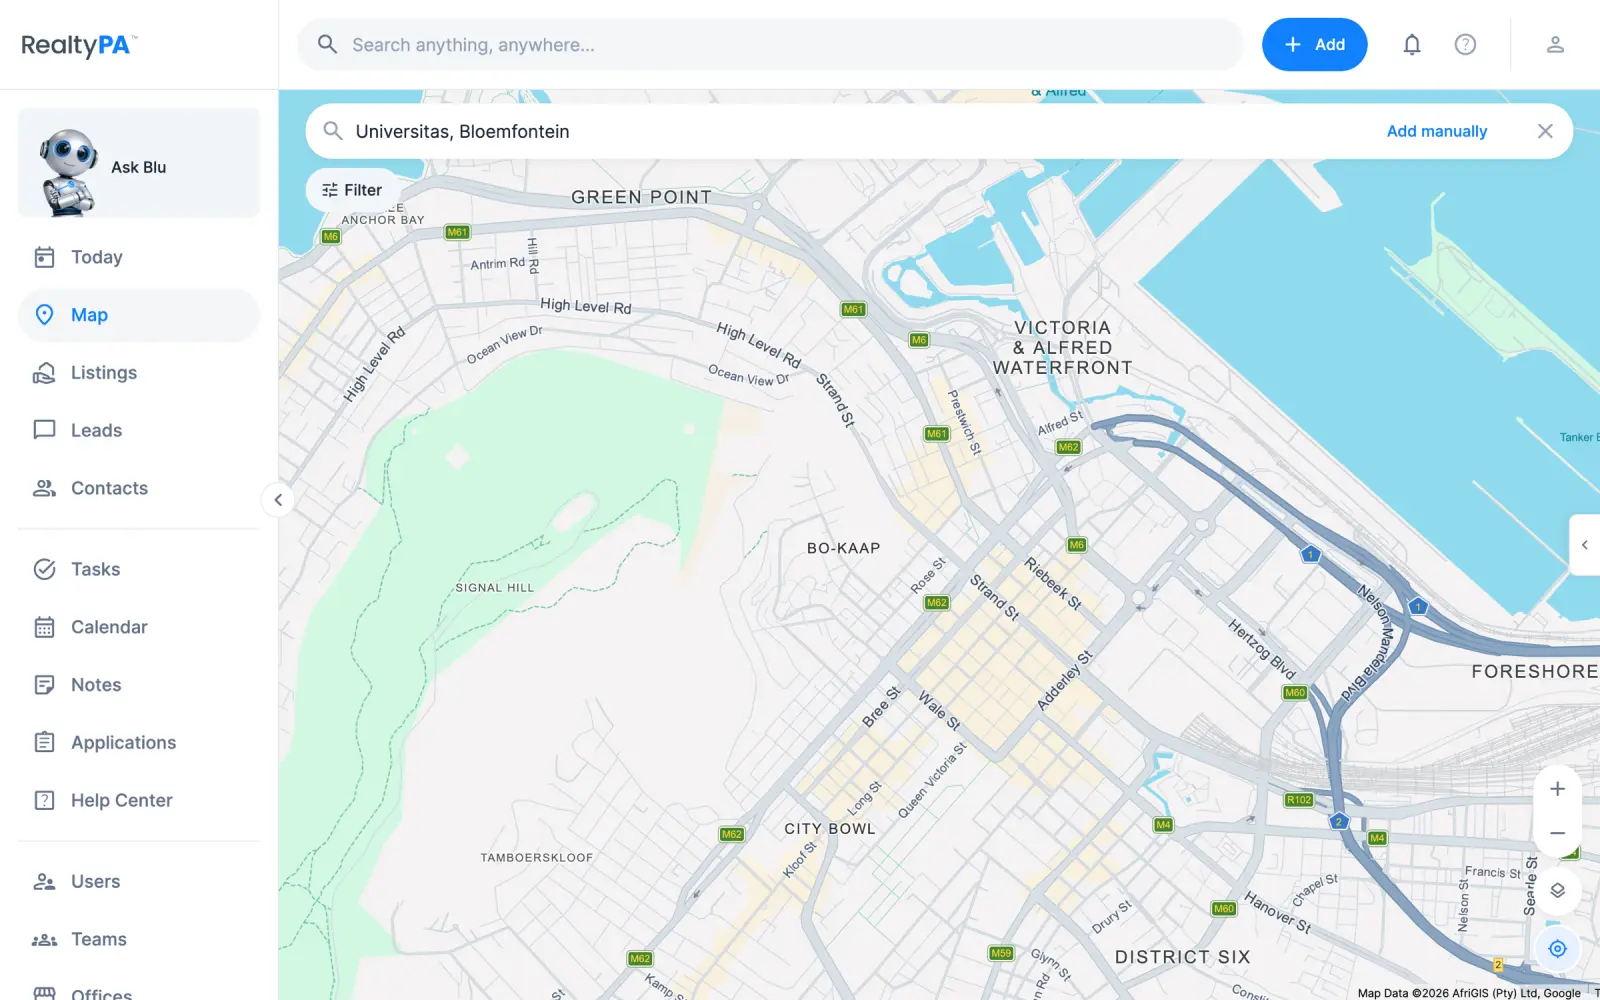Screen dimensions: 1600x1000
Task: Click the Foreshore map label
Action: (1534, 671)
